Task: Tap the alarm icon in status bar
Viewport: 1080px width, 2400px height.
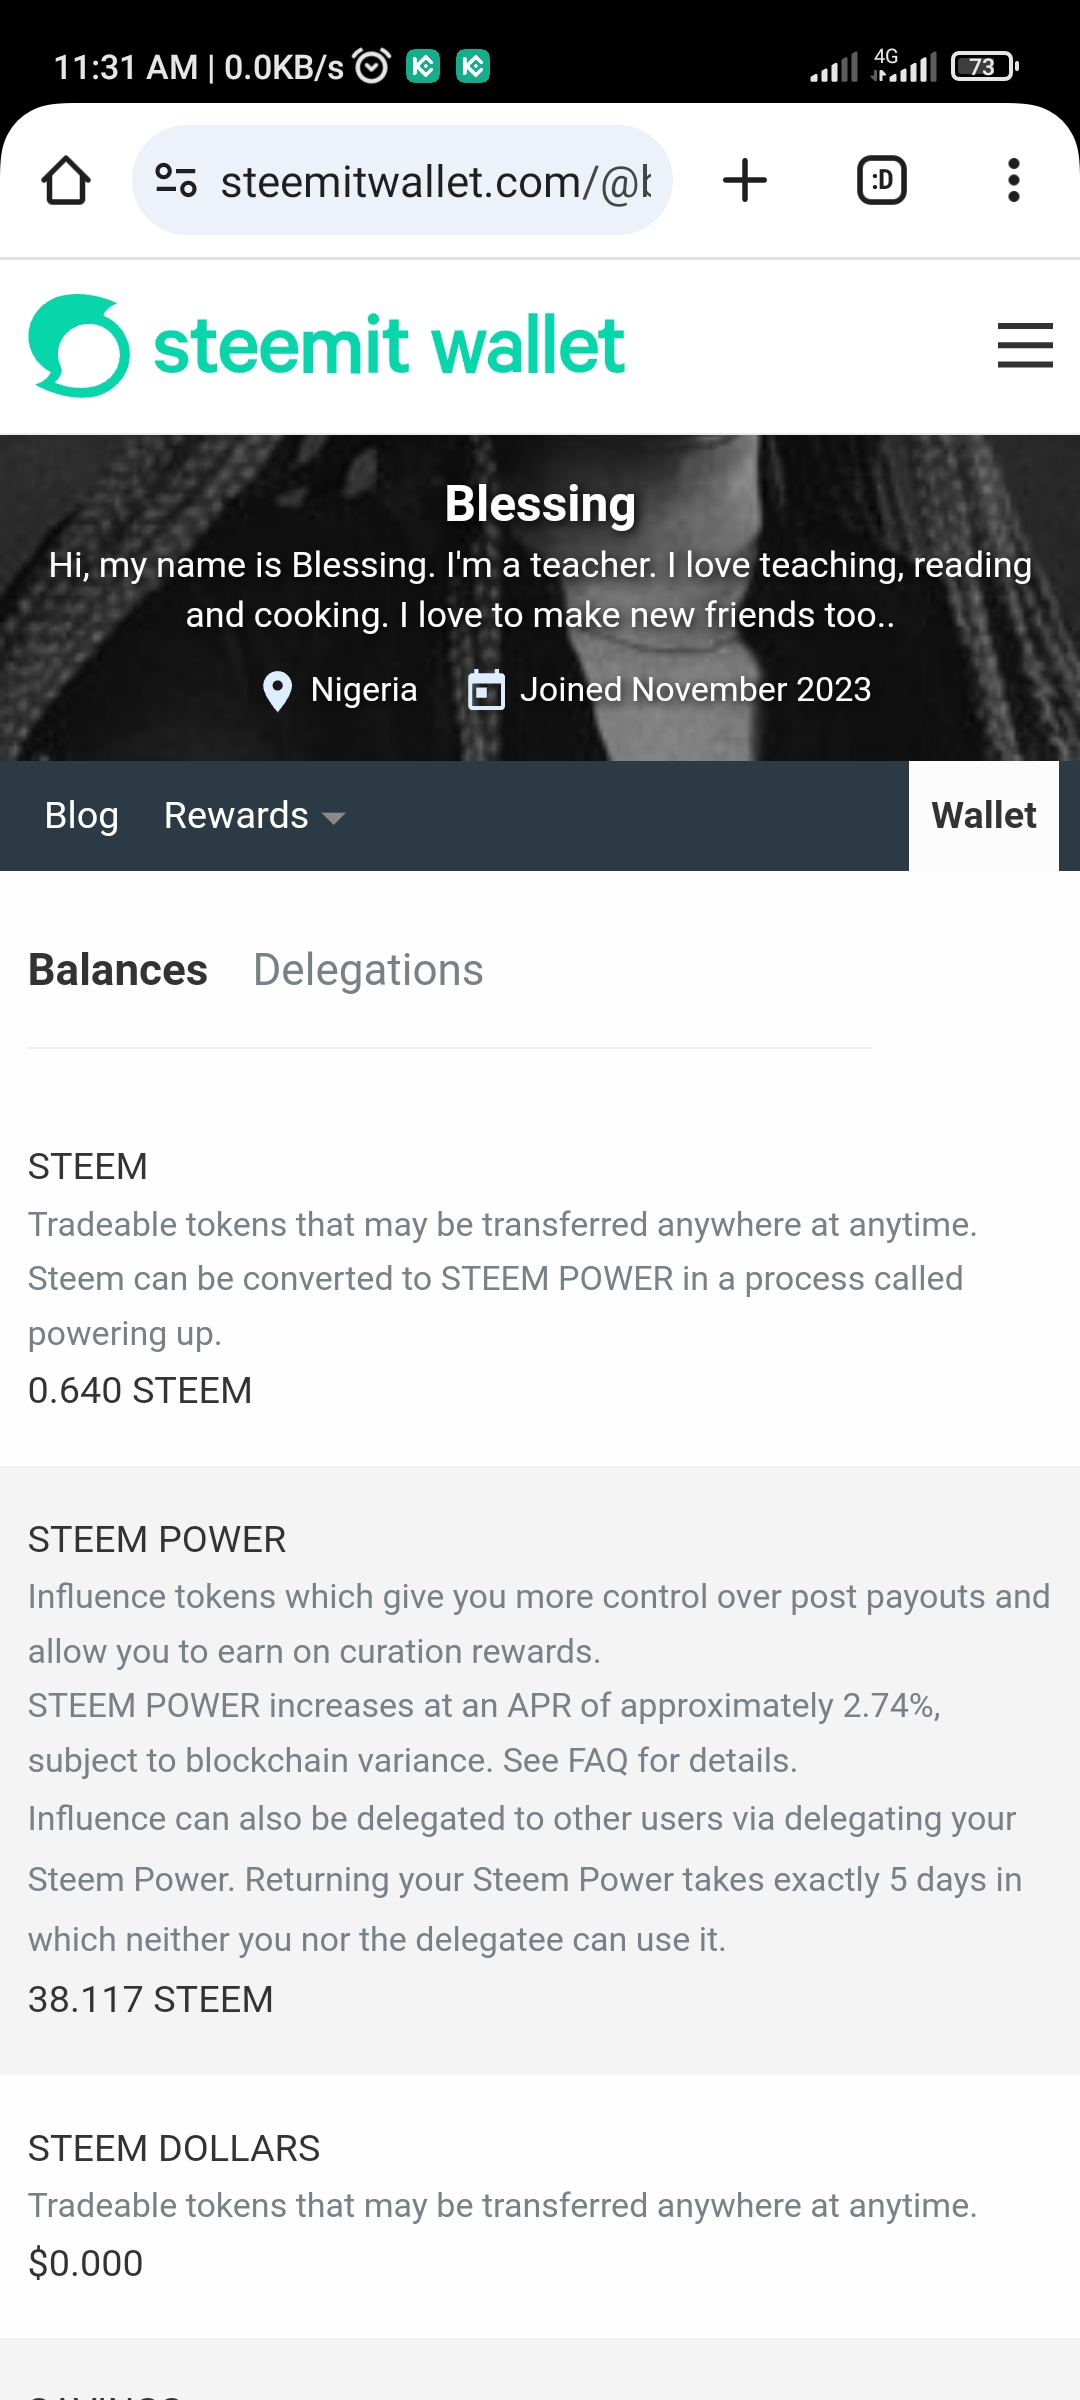Action: 373,67
